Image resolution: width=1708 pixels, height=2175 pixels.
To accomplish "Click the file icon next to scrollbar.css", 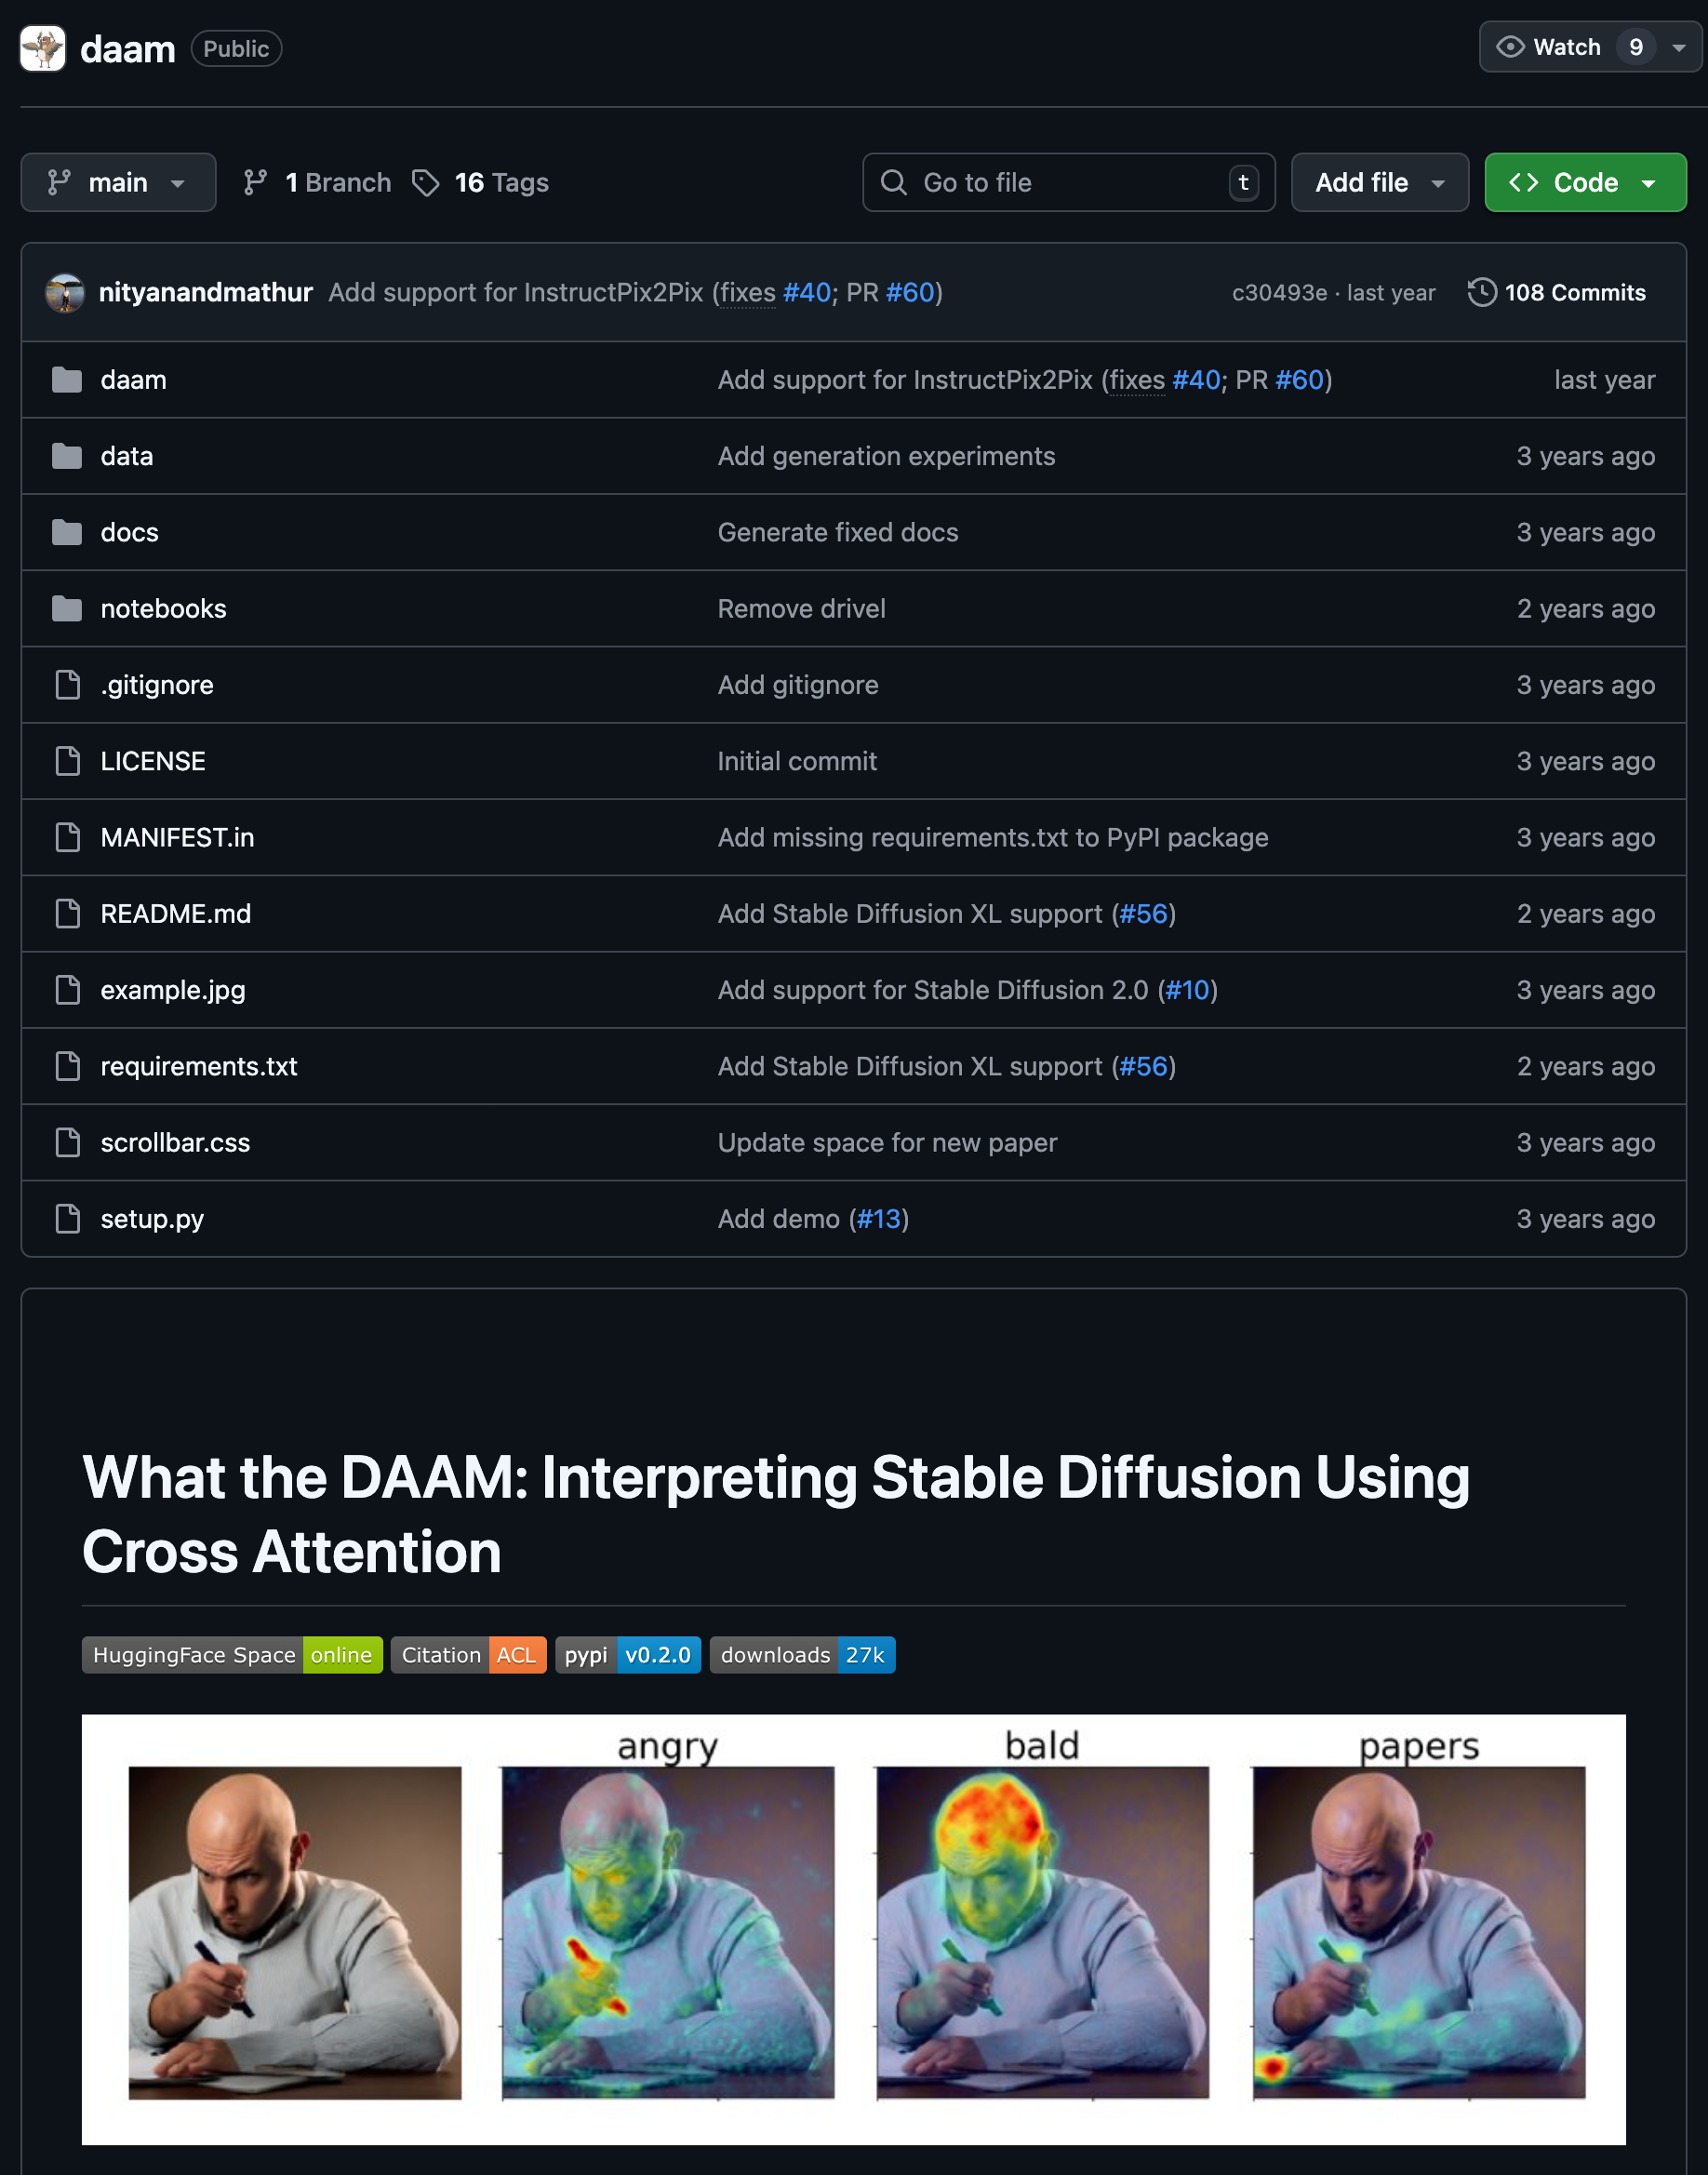I will 68,1142.
